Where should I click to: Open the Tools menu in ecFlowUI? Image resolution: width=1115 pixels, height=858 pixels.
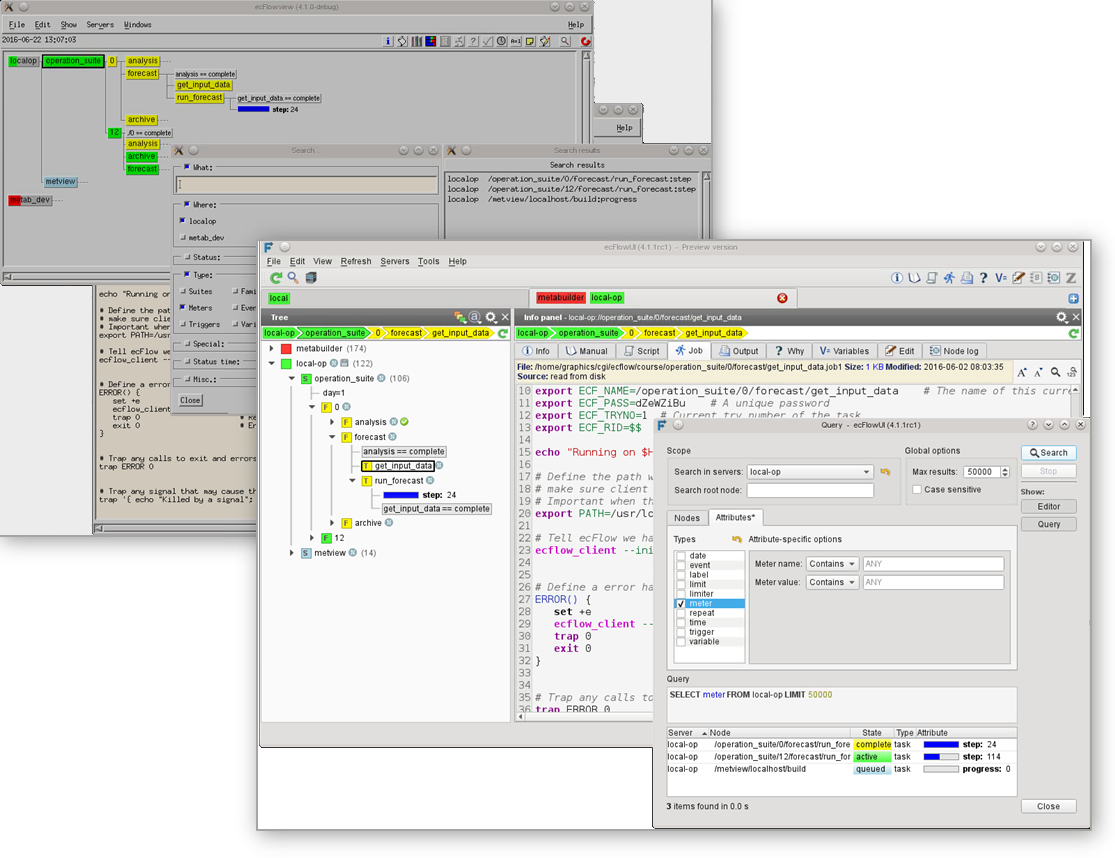coord(428,262)
